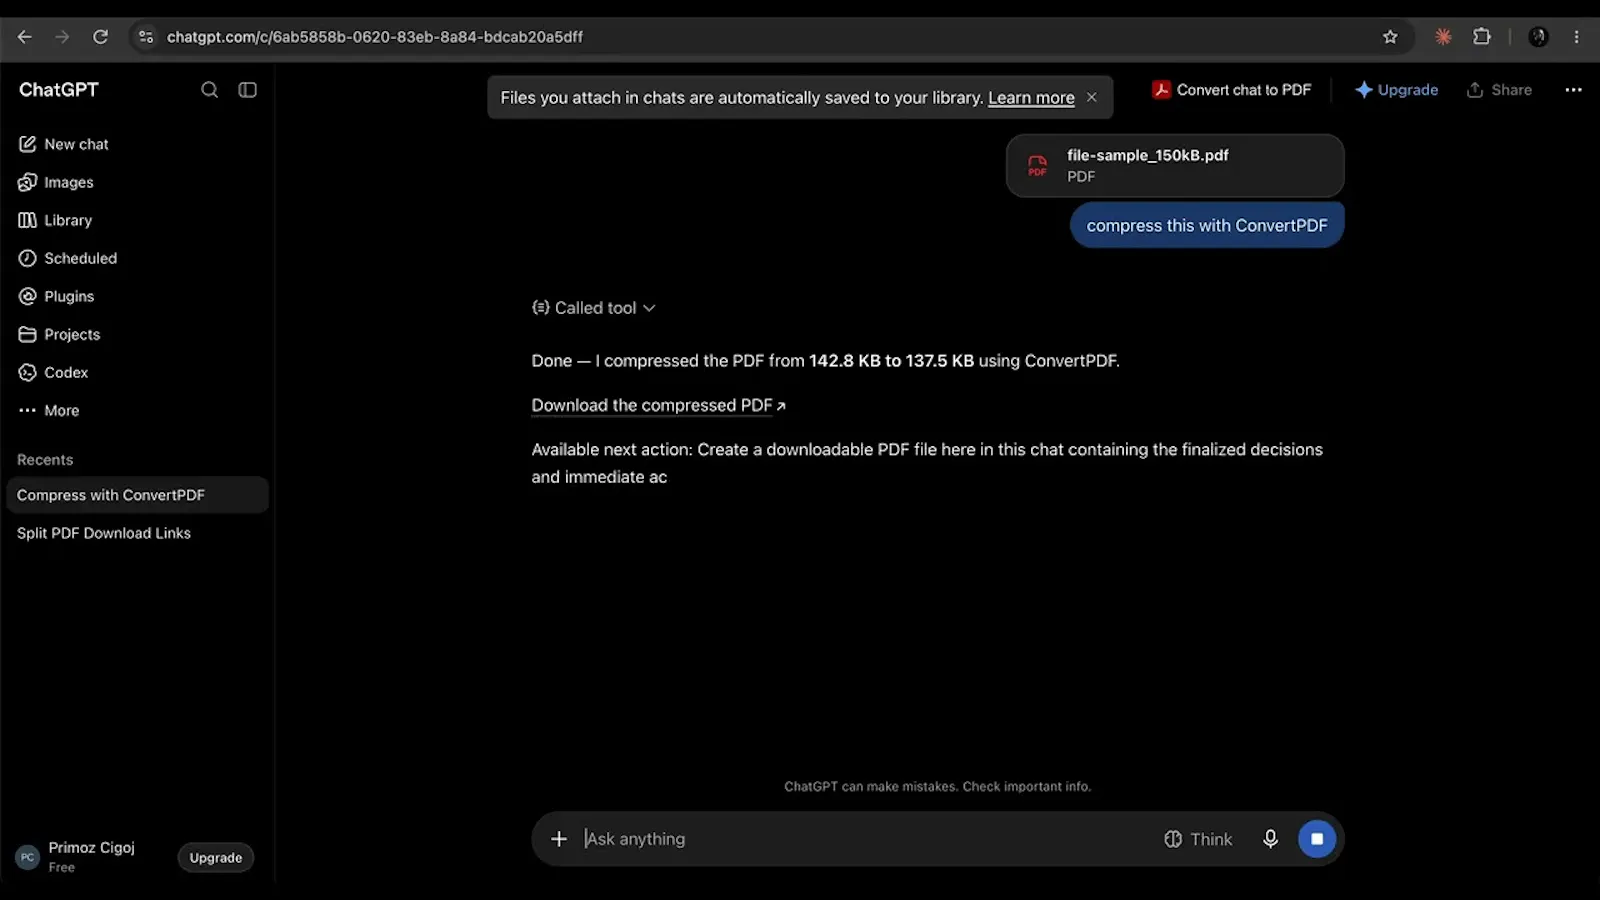Open the three-dot conversation options menu
Image resolution: width=1600 pixels, height=900 pixels.
[x=1573, y=90]
